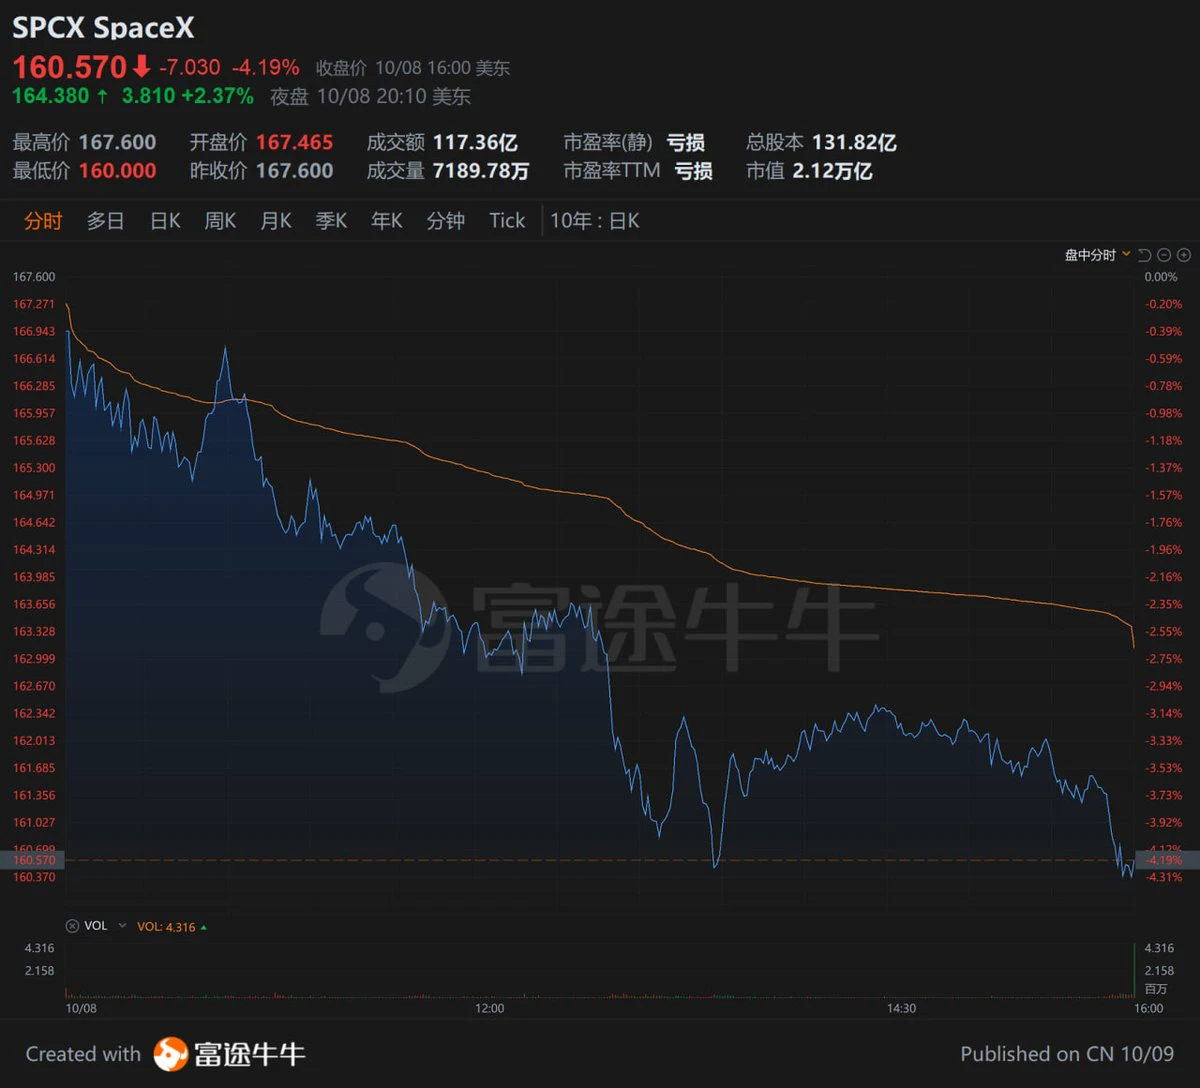Click the 14:30 time axis label

point(901,1008)
